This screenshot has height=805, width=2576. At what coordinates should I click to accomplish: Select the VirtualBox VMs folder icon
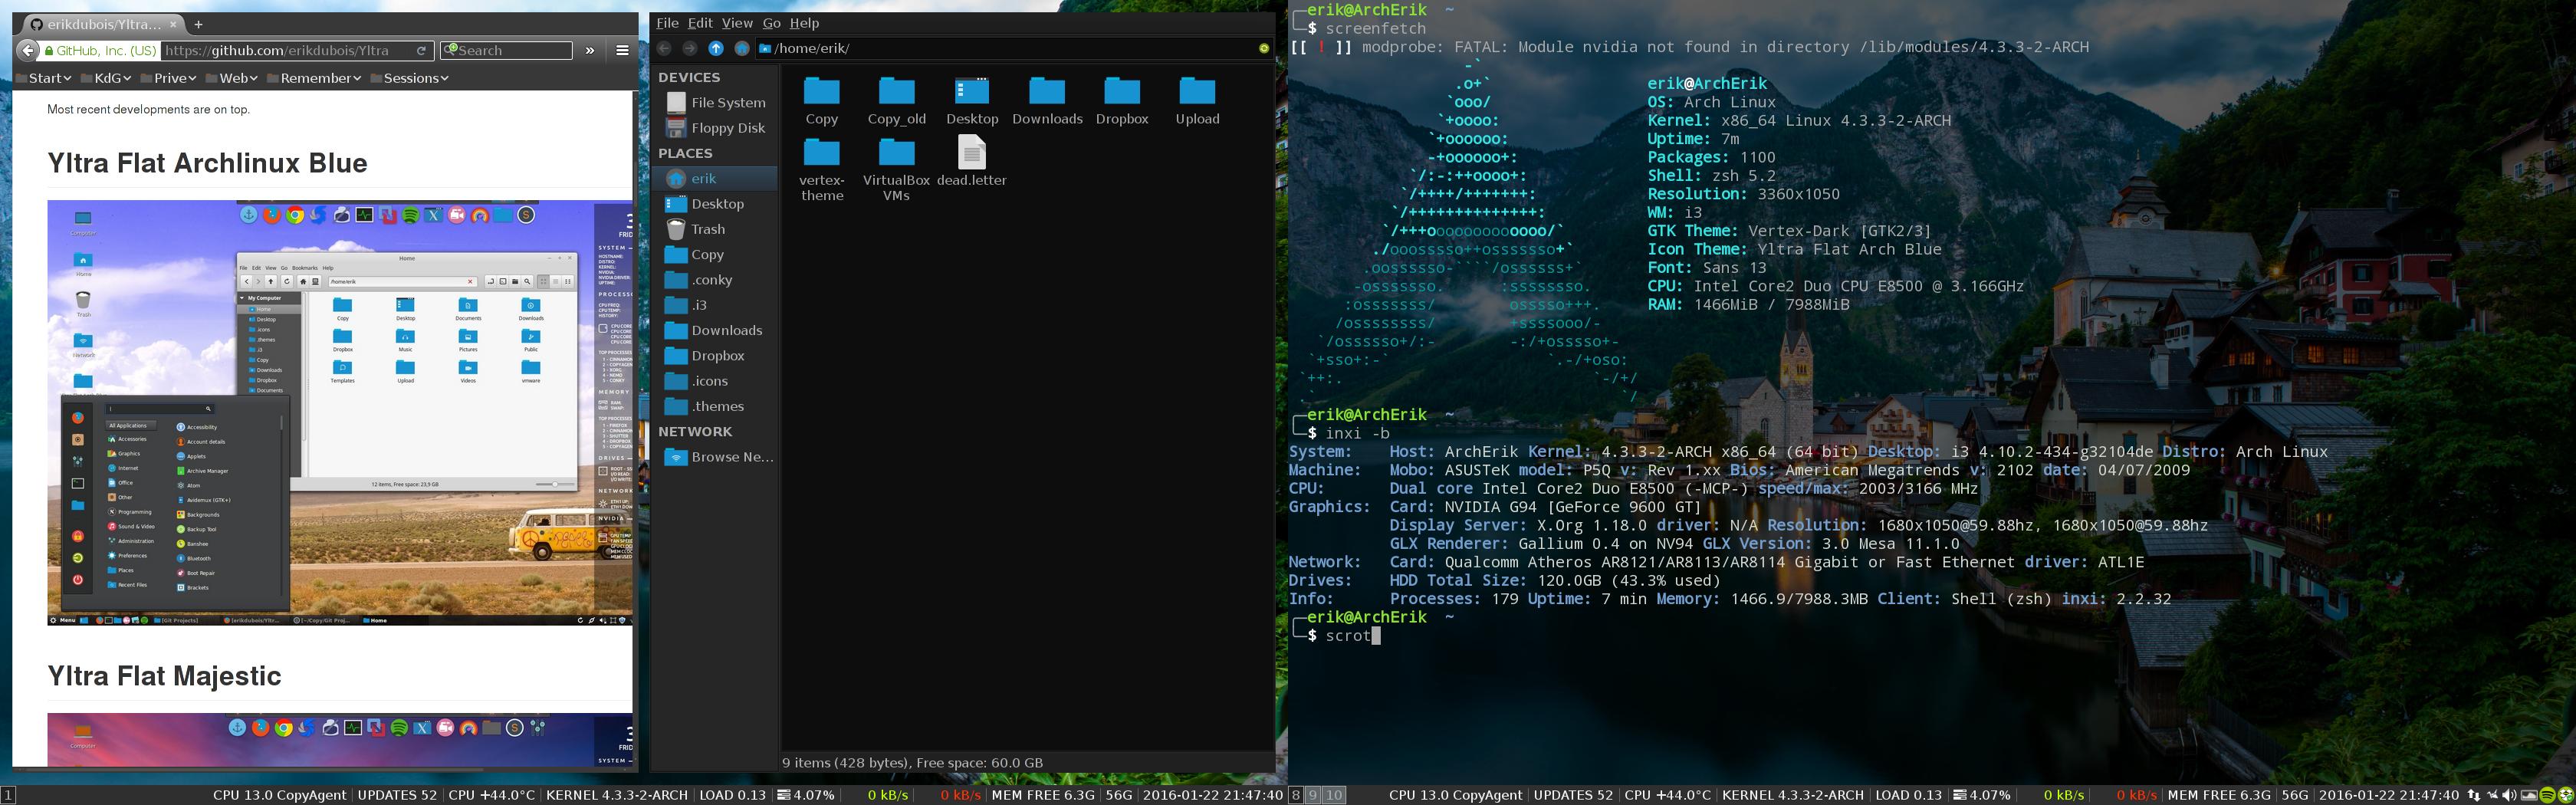[x=897, y=152]
